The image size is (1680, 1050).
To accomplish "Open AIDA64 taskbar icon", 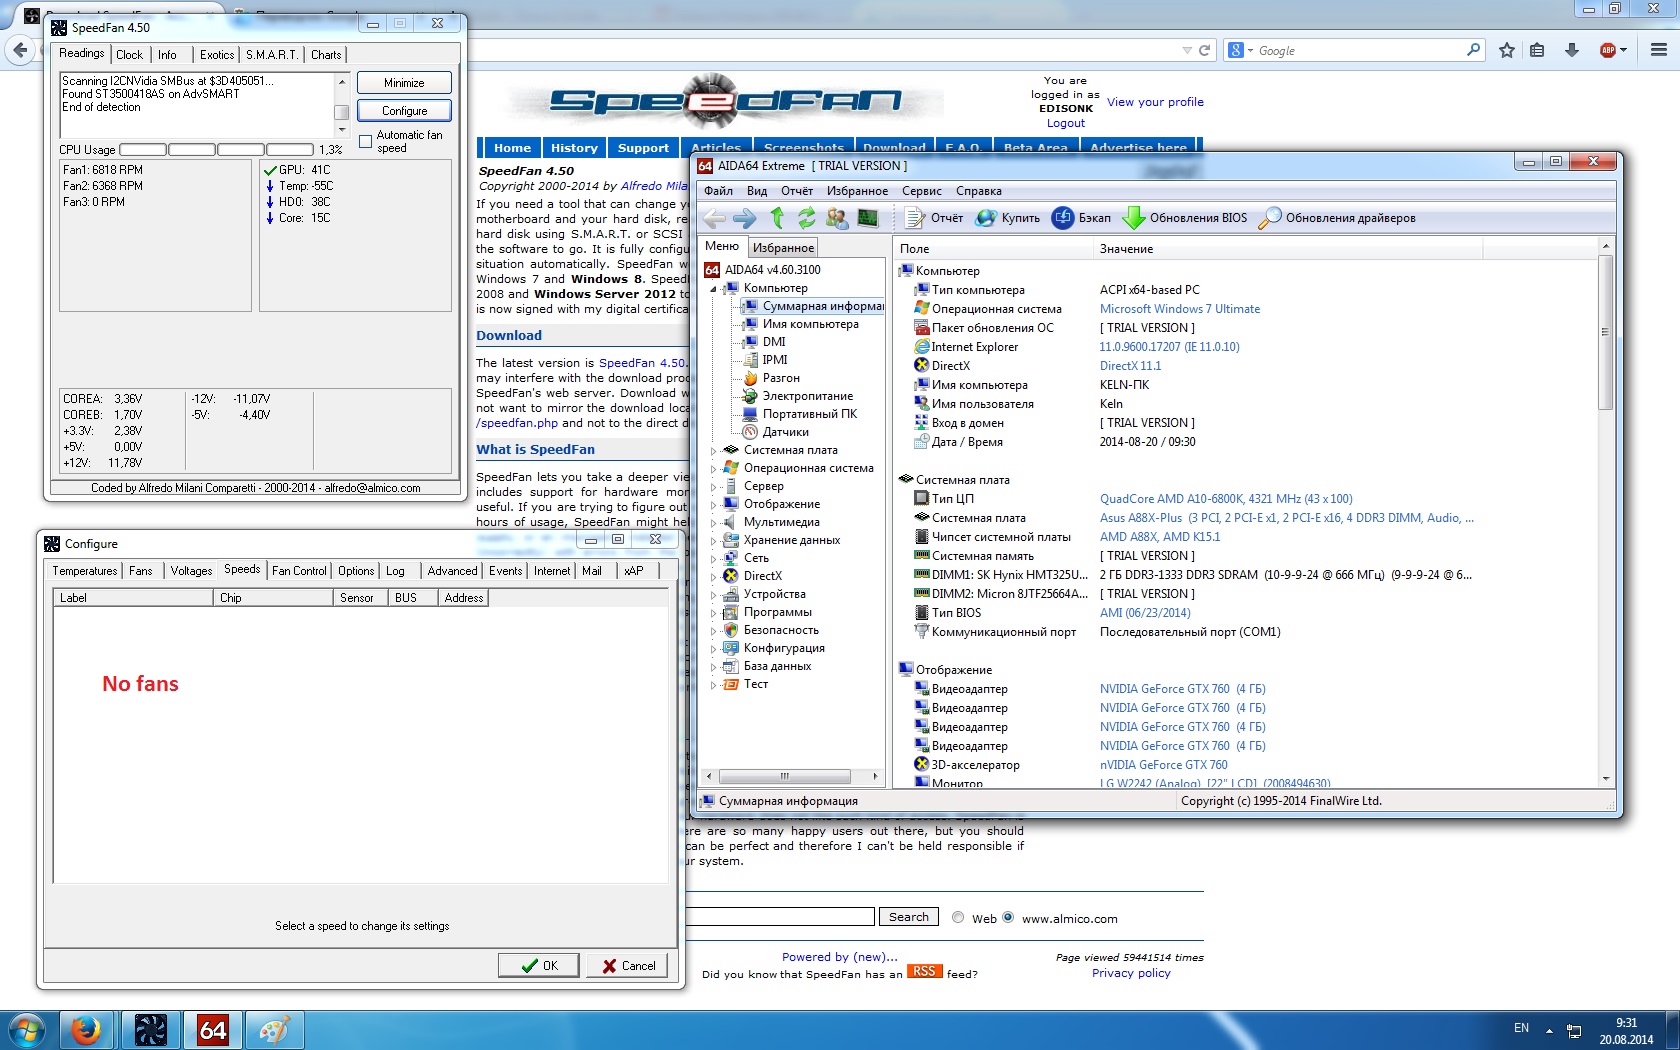I will tap(213, 1030).
